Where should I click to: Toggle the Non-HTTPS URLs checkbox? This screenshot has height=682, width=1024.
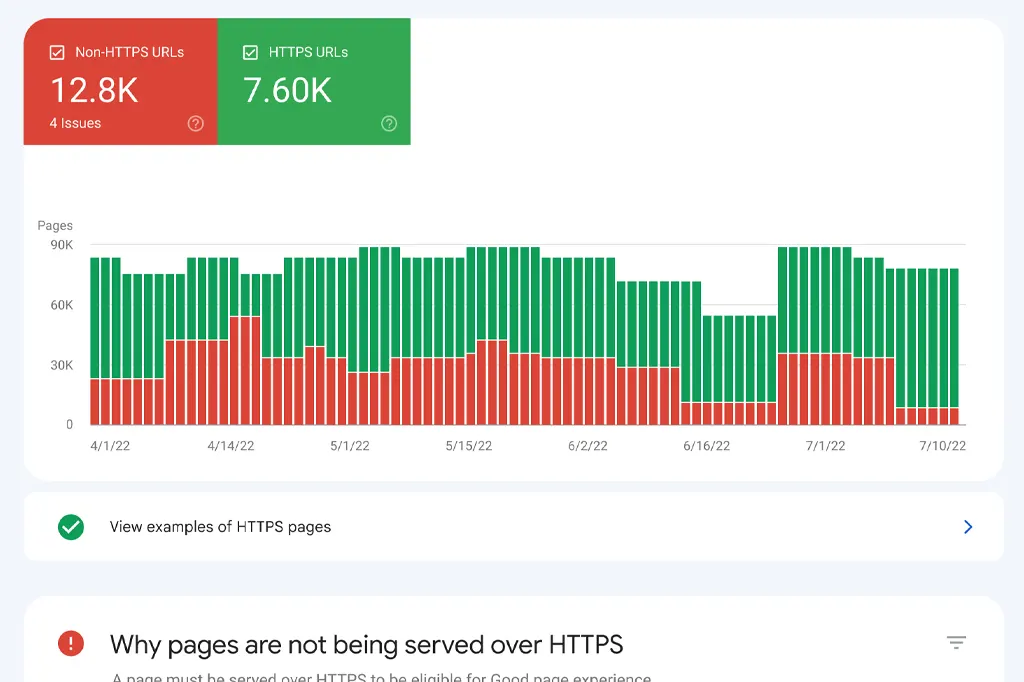[57, 52]
